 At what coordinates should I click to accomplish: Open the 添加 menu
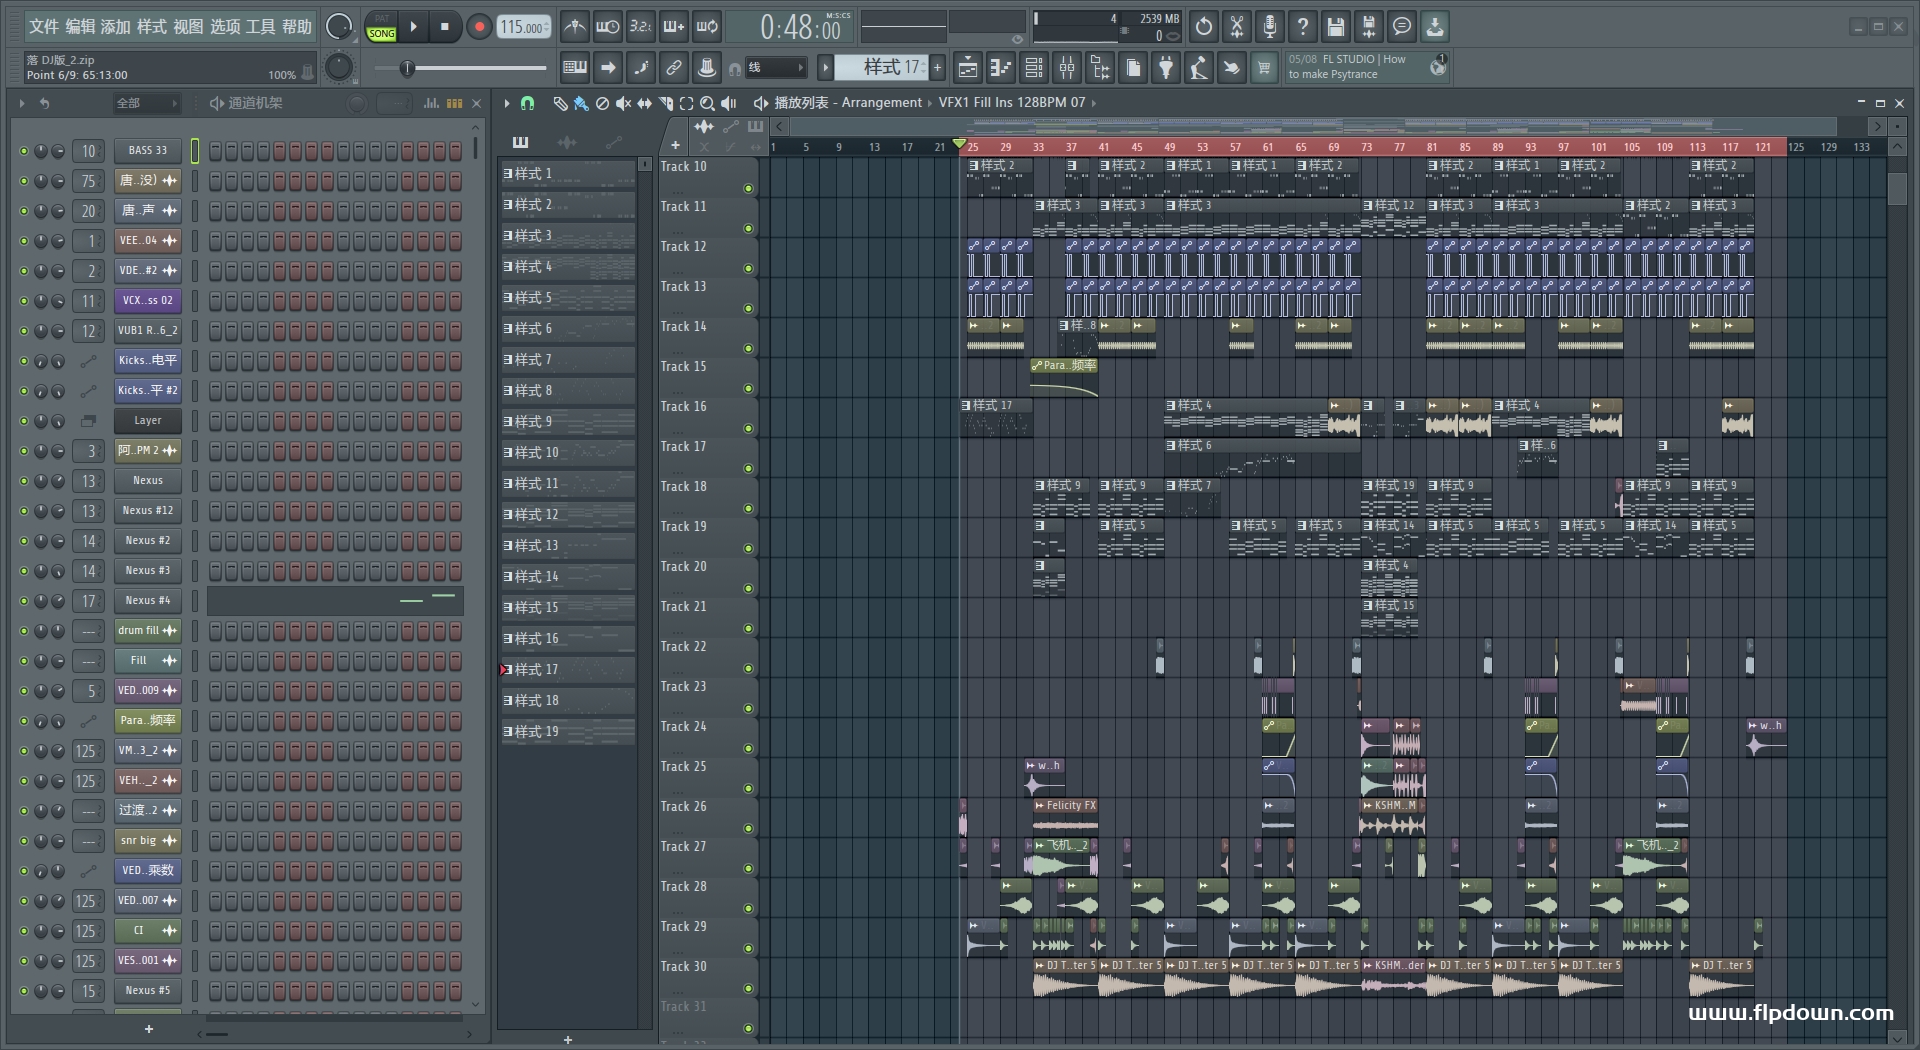[116, 27]
